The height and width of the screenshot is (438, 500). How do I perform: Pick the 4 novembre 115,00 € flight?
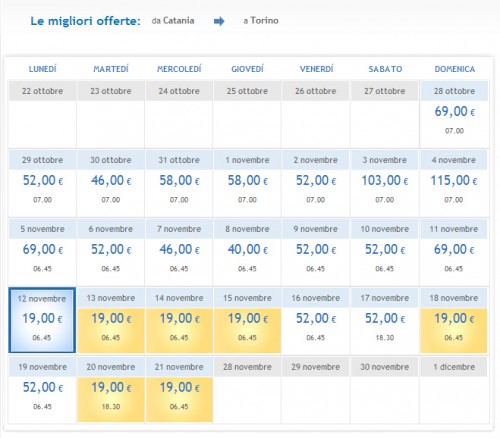pyautogui.click(x=454, y=183)
